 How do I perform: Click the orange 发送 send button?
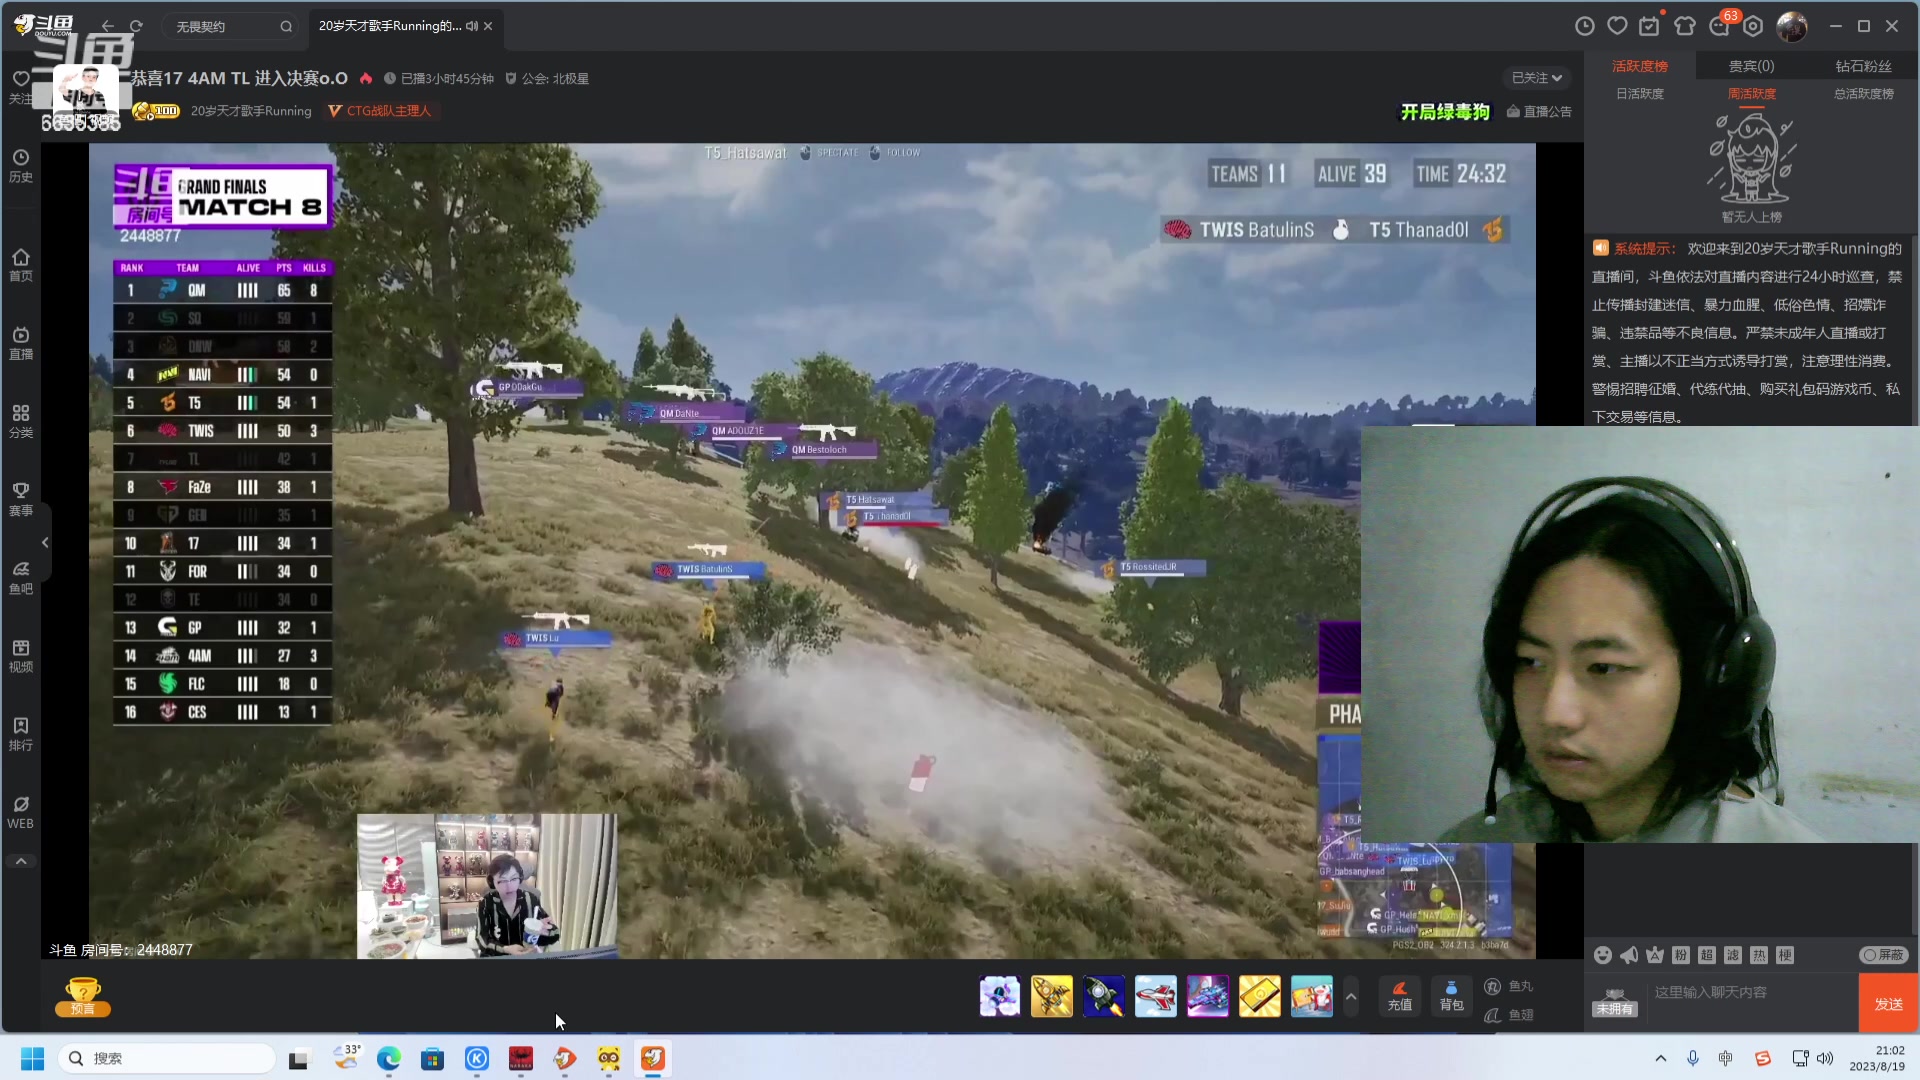pos(1888,1003)
